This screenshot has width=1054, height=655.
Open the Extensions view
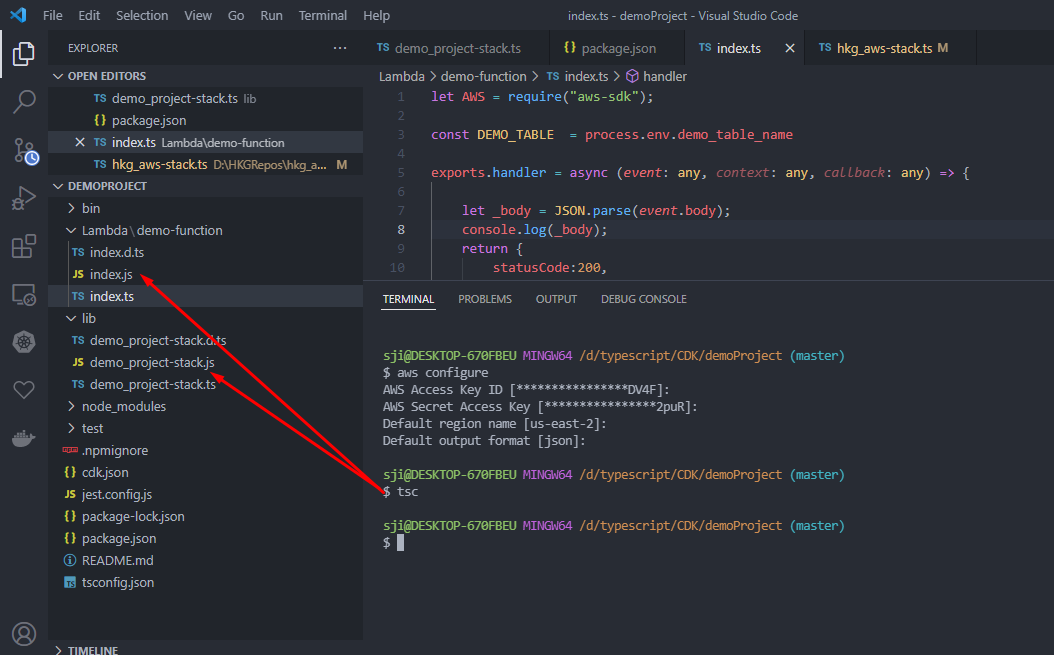pyautogui.click(x=23, y=245)
